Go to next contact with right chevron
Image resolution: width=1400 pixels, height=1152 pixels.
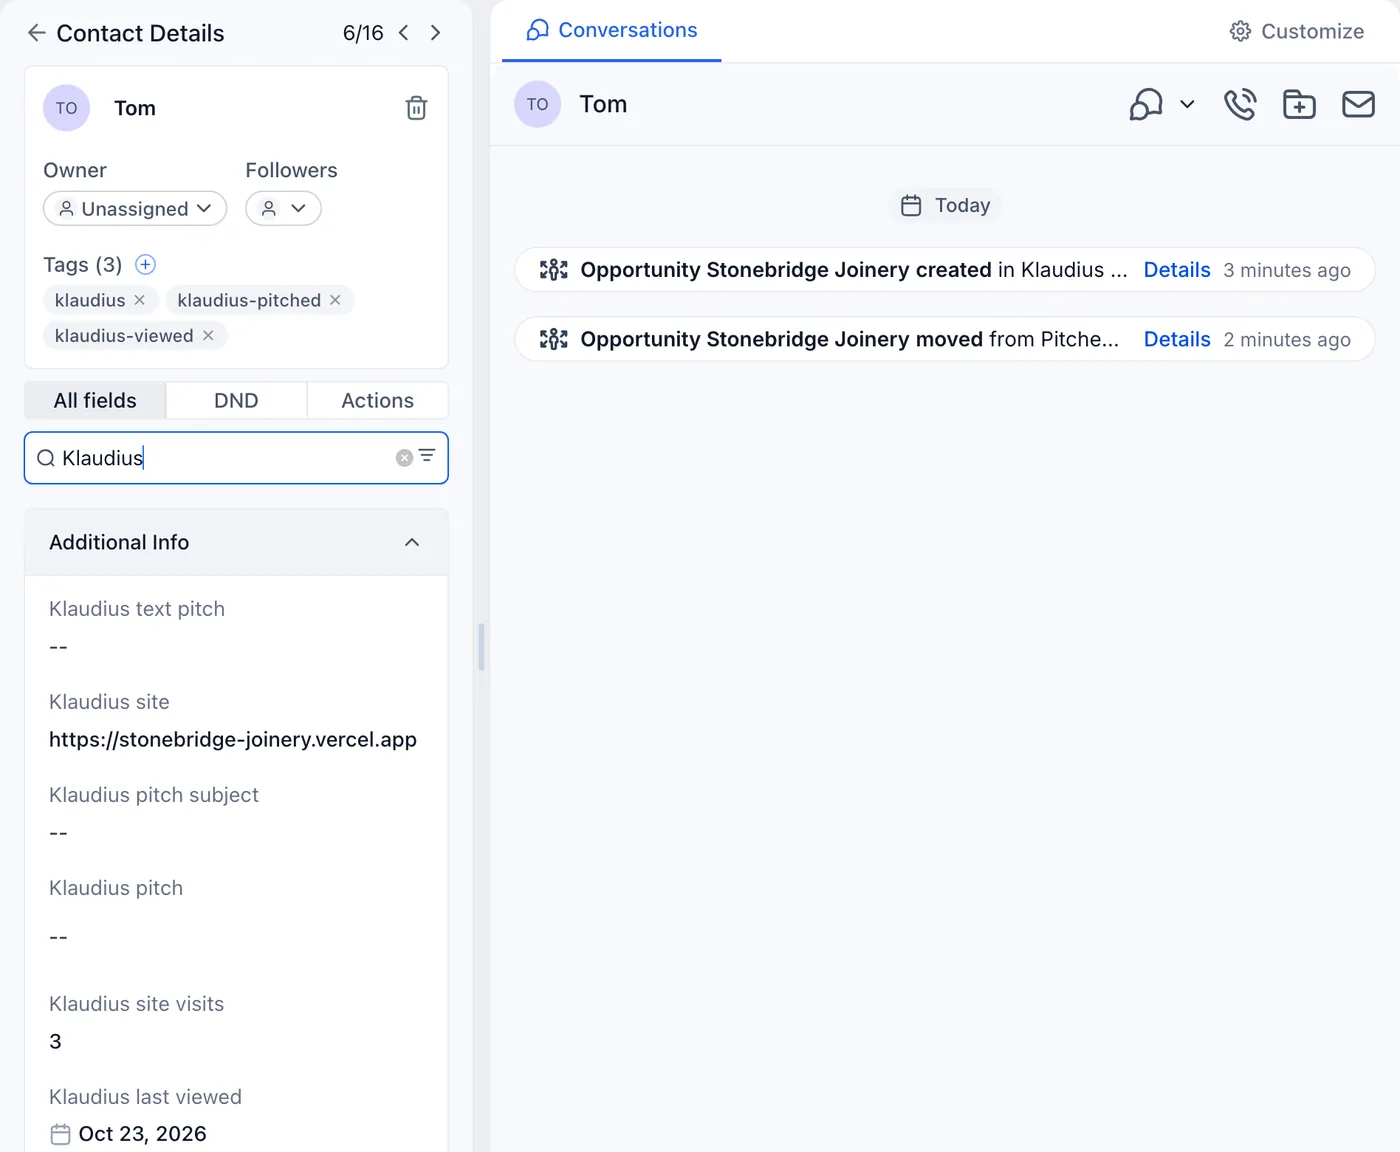435,33
